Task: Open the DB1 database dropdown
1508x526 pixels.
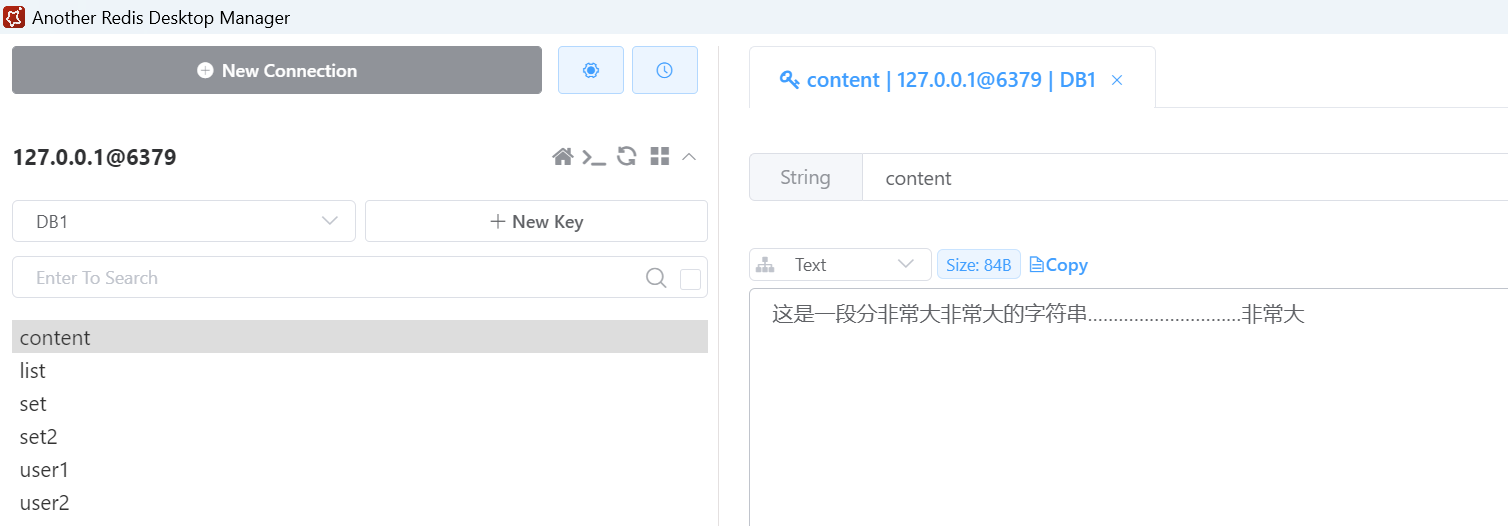Action: tap(184, 221)
